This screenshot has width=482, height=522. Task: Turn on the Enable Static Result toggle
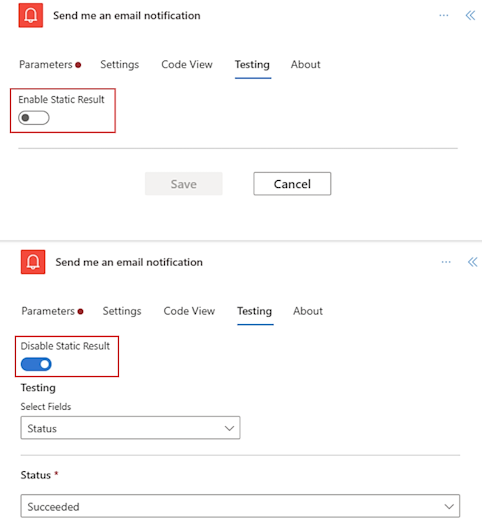pos(34,118)
